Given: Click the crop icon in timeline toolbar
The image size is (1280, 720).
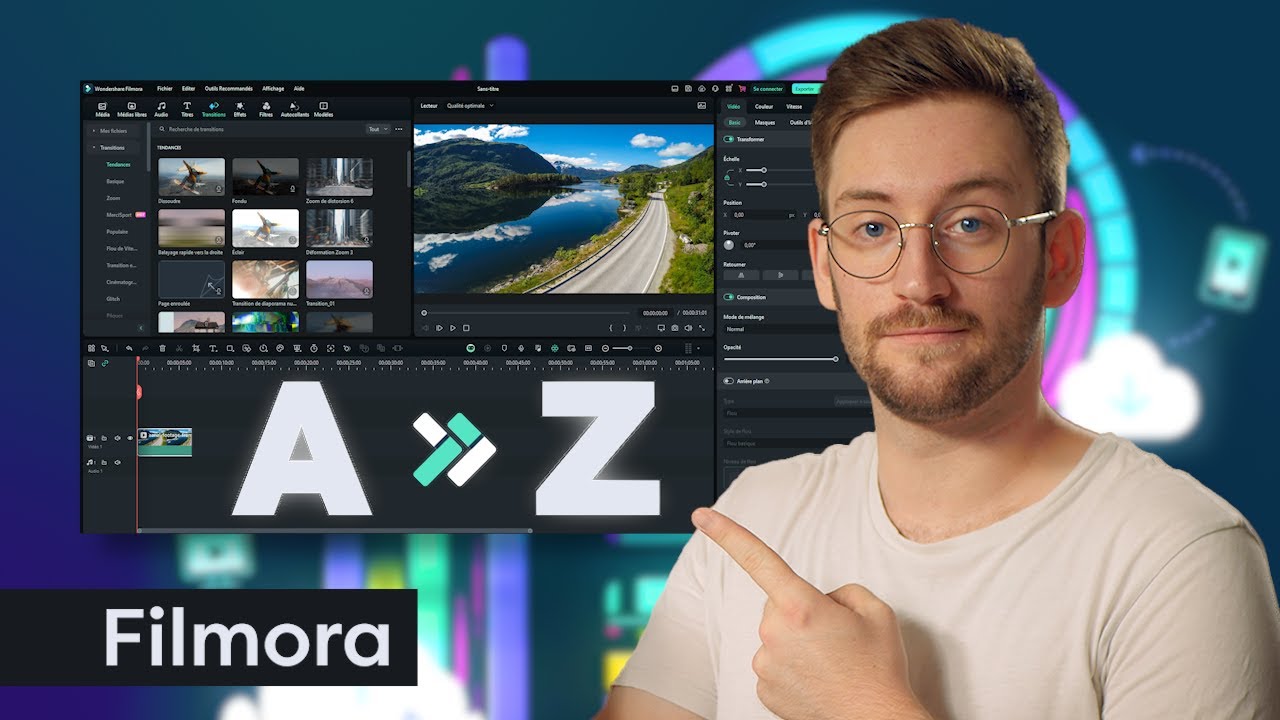Looking at the screenshot, I should [196, 348].
